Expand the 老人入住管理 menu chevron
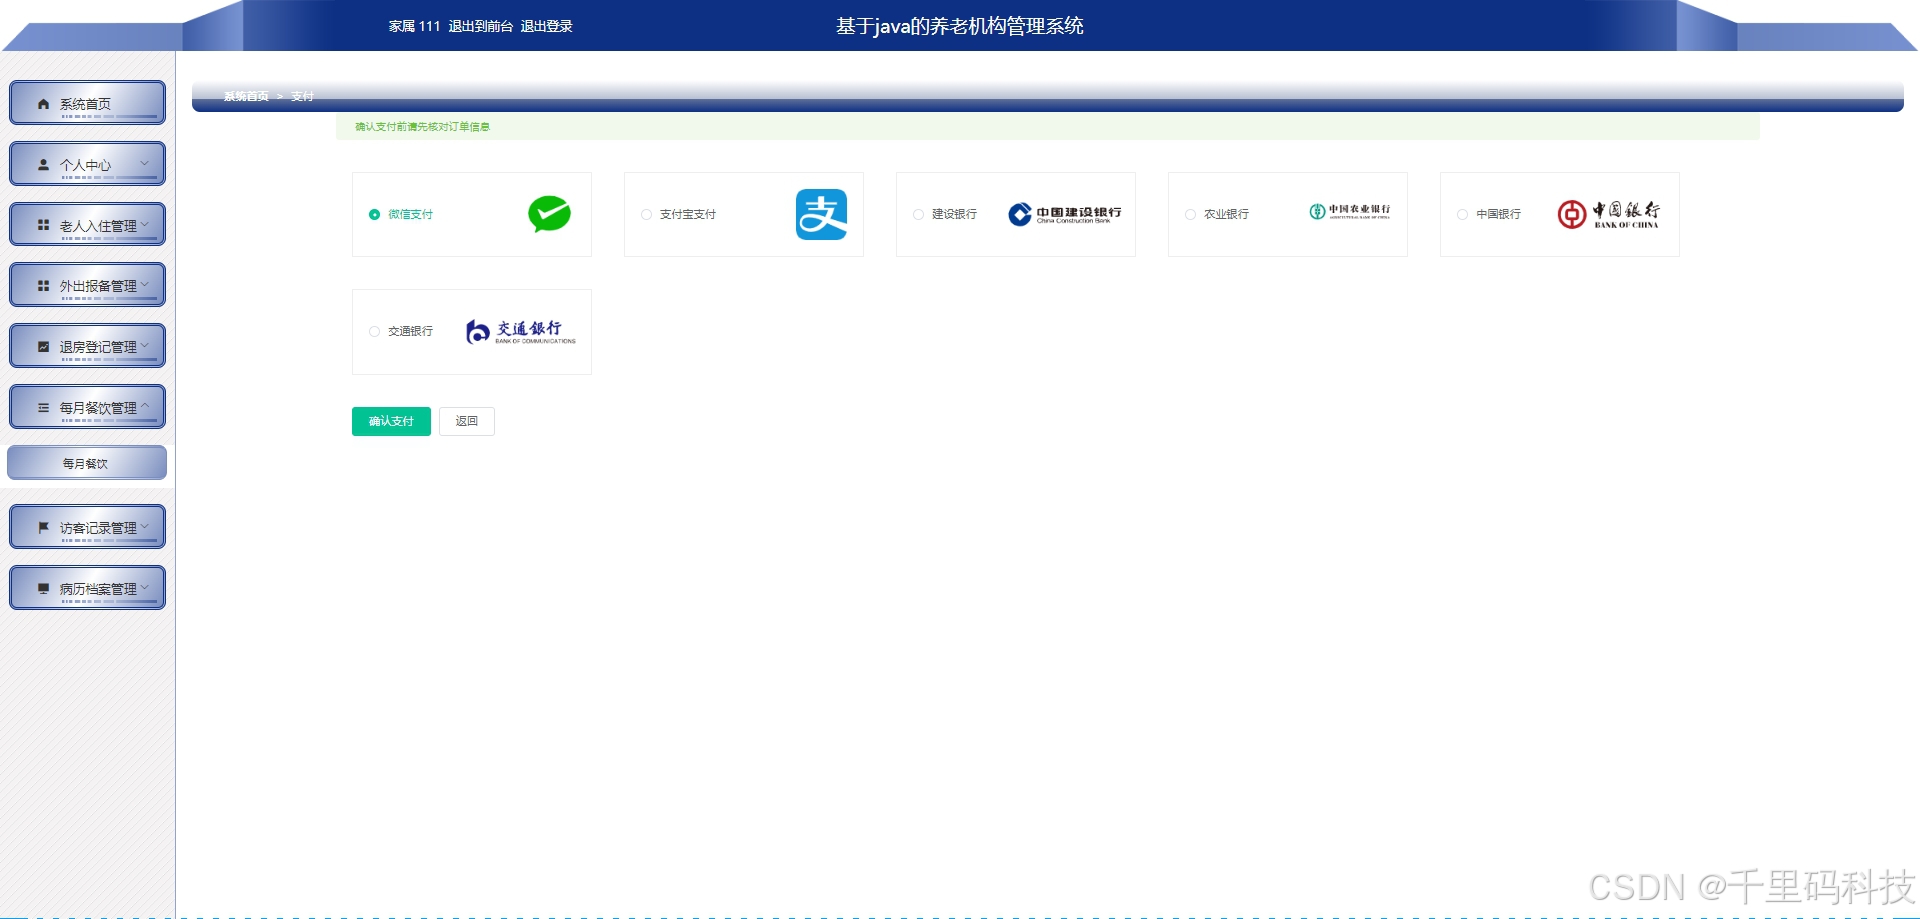 pyautogui.click(x=145, y=225)
